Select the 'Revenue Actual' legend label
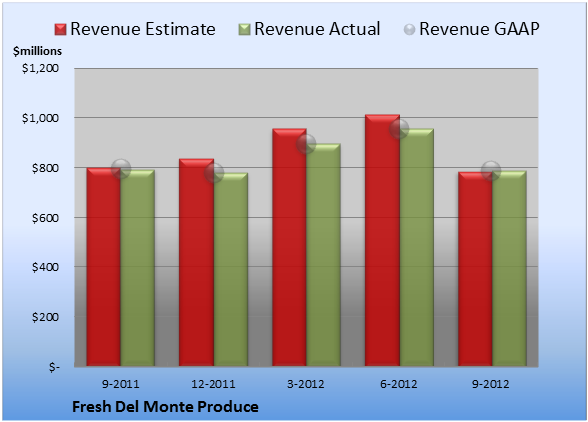 pyautogui.click(x=317, y=29)
